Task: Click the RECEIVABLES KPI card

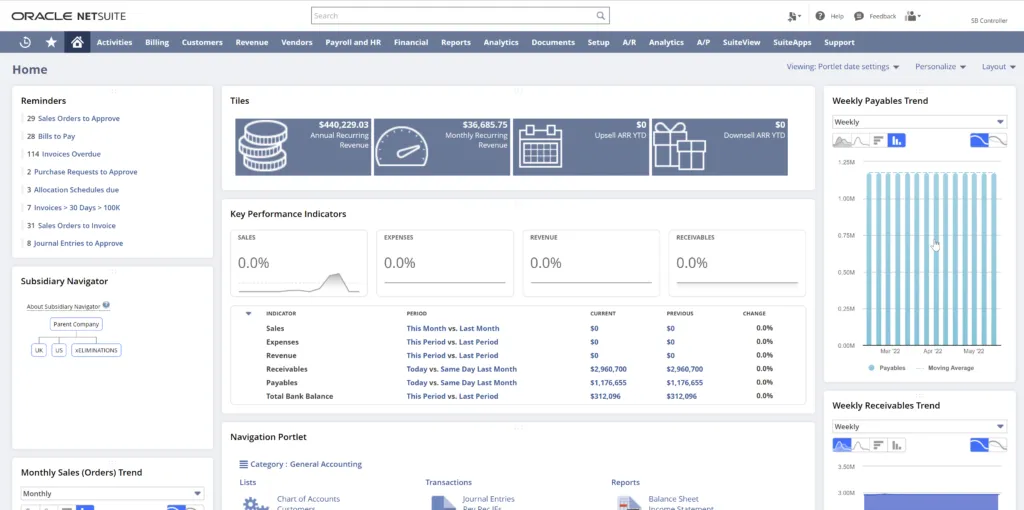Action: [x=737, y=263]
